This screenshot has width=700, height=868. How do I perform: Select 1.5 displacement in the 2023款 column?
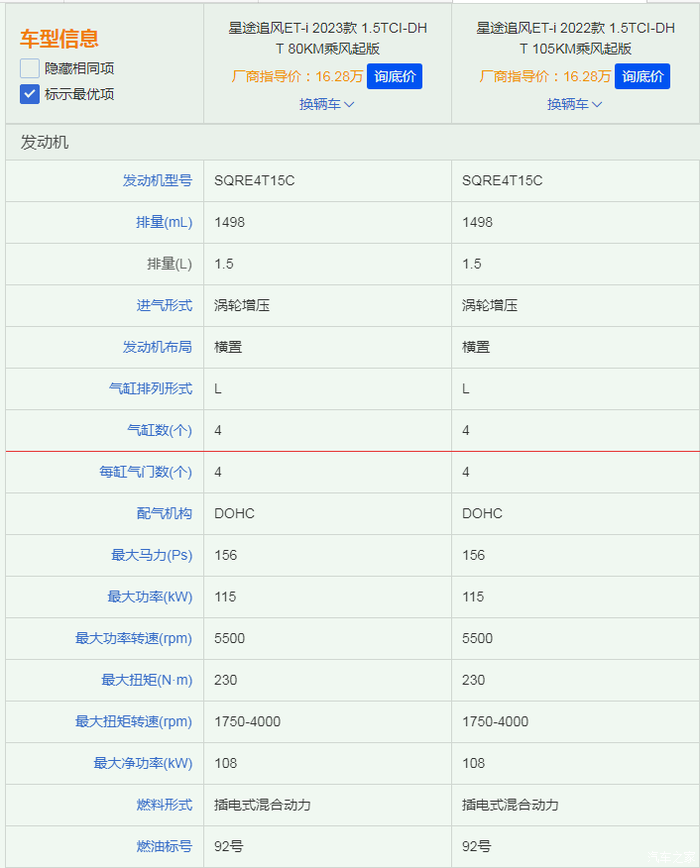[224, 264]
